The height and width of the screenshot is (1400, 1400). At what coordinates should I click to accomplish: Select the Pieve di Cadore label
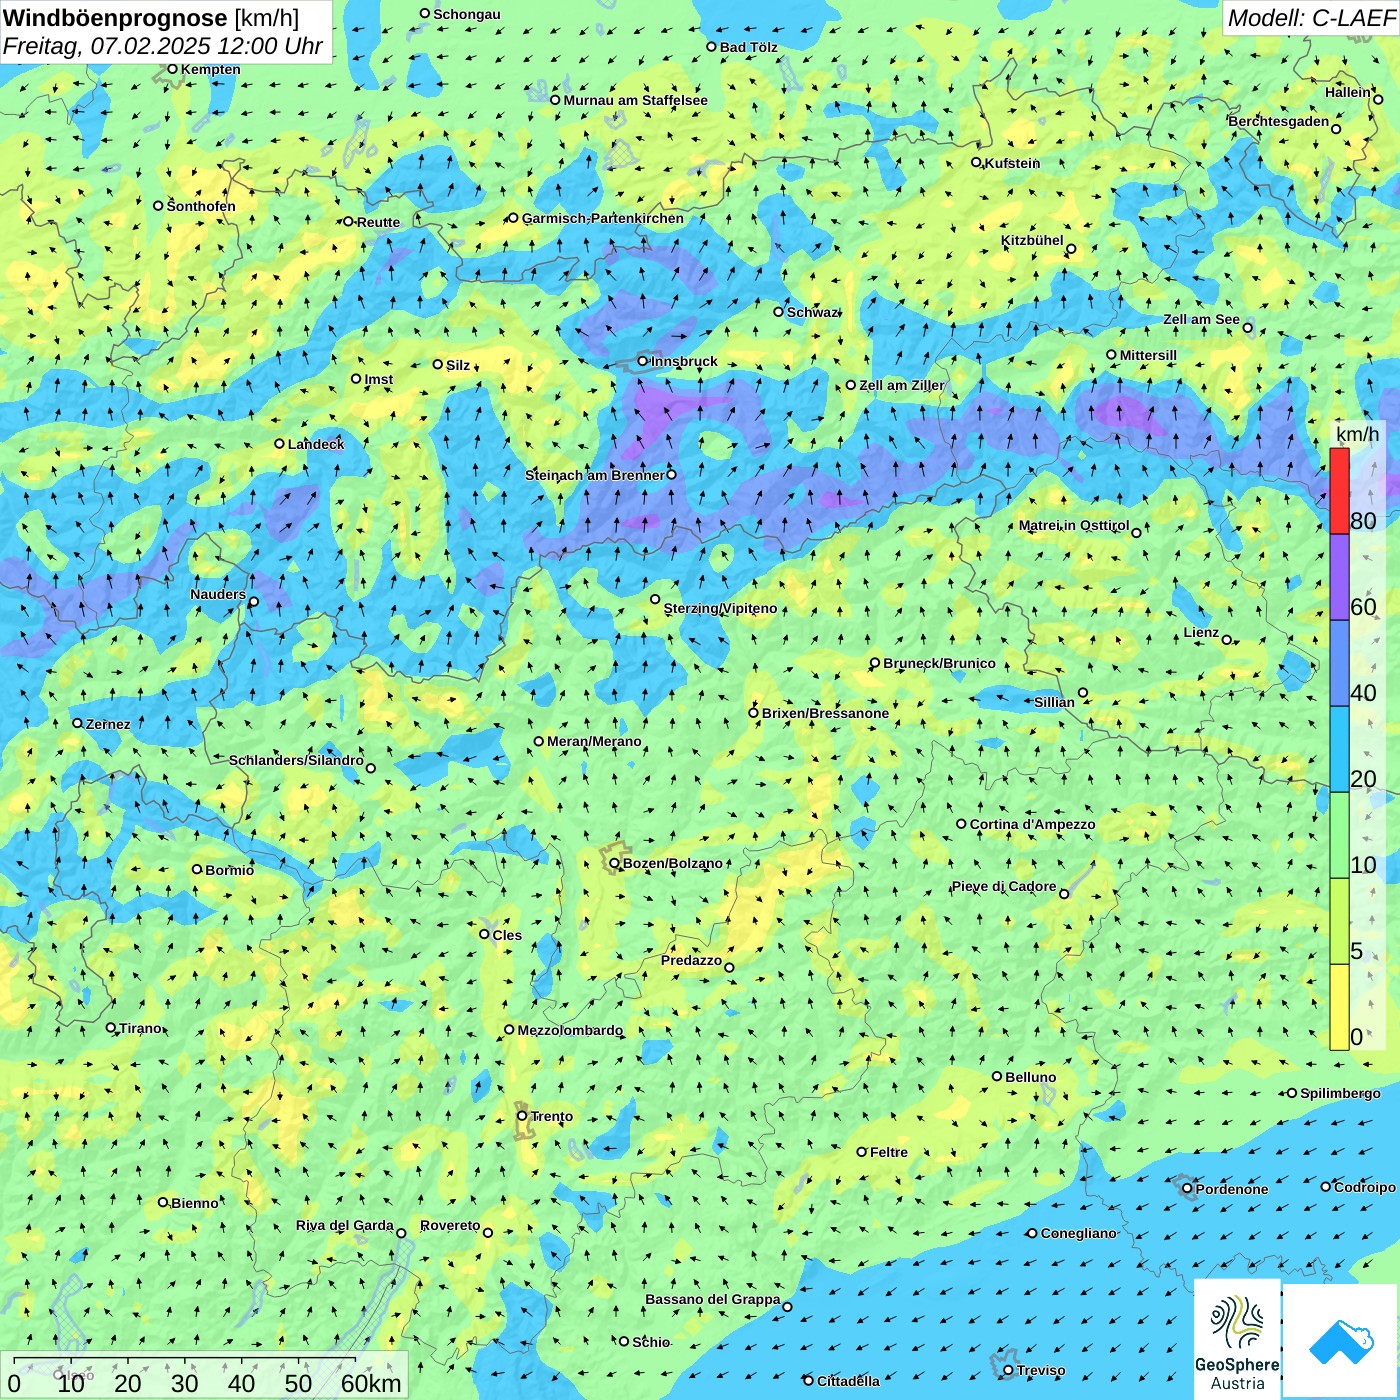1004,886
